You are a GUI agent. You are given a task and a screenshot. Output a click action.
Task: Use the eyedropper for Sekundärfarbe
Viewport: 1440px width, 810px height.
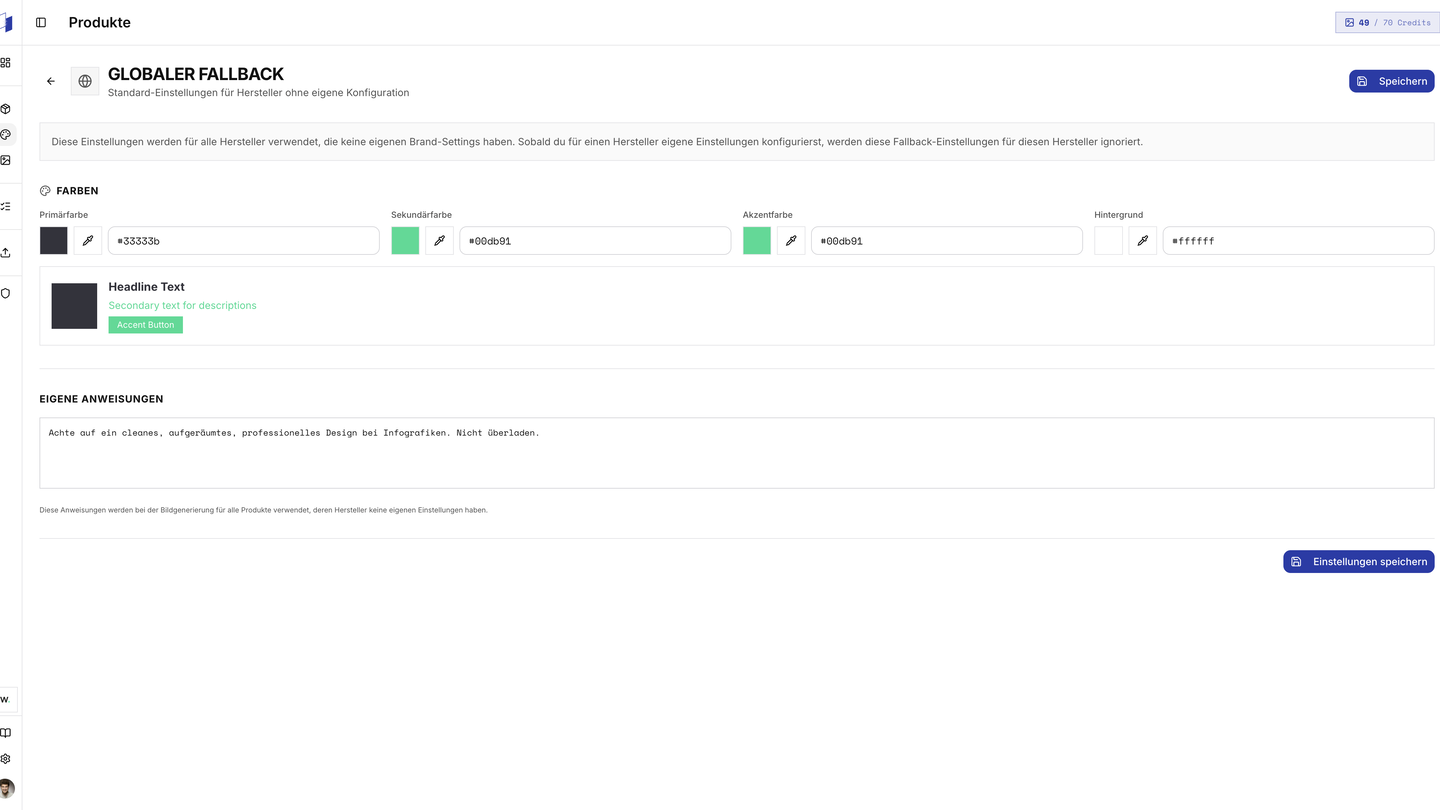pyautogui.click(x=439, y=240)
